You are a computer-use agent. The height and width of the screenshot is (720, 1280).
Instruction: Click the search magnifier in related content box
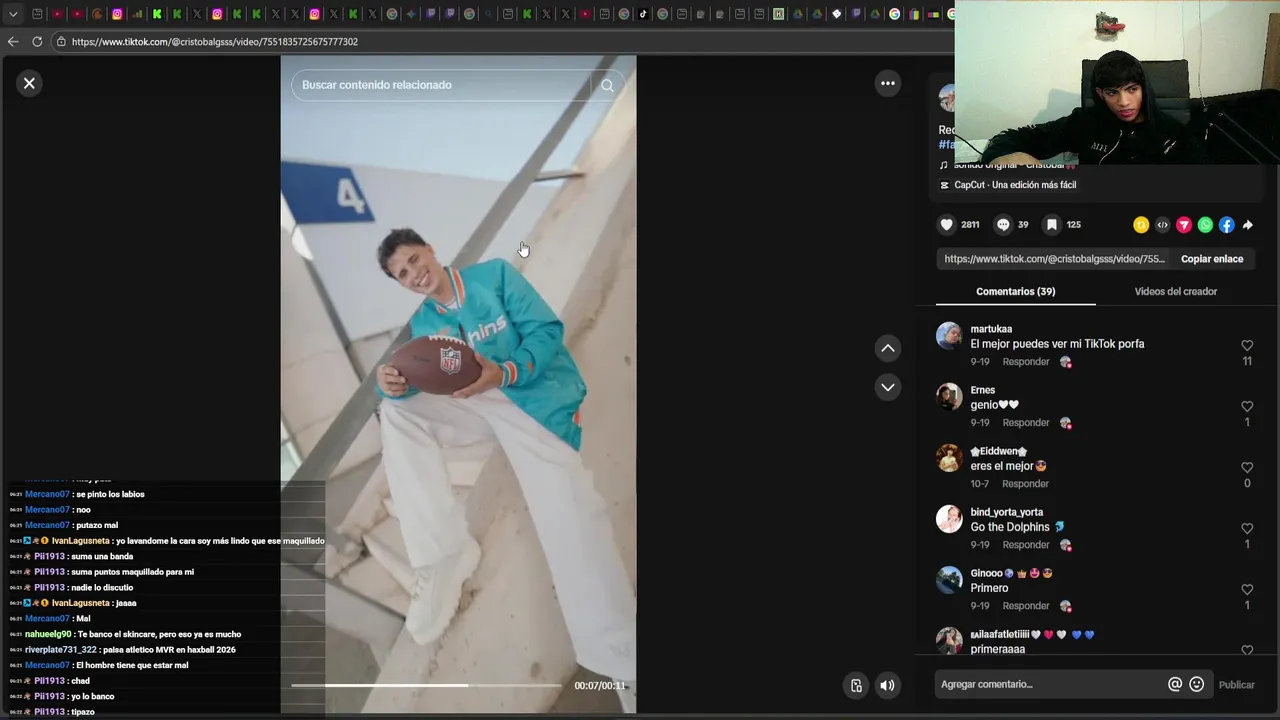coord(607,85)
